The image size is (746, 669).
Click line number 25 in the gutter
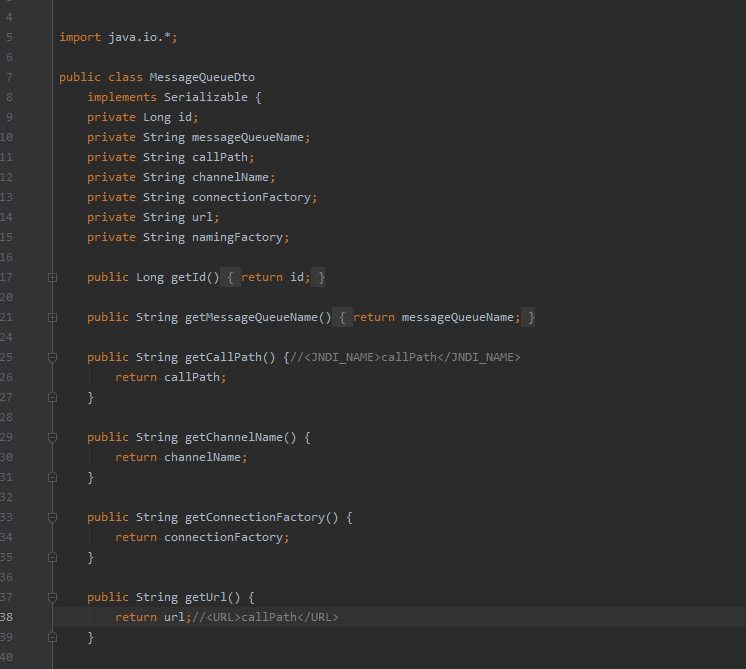tap(7, 357)
